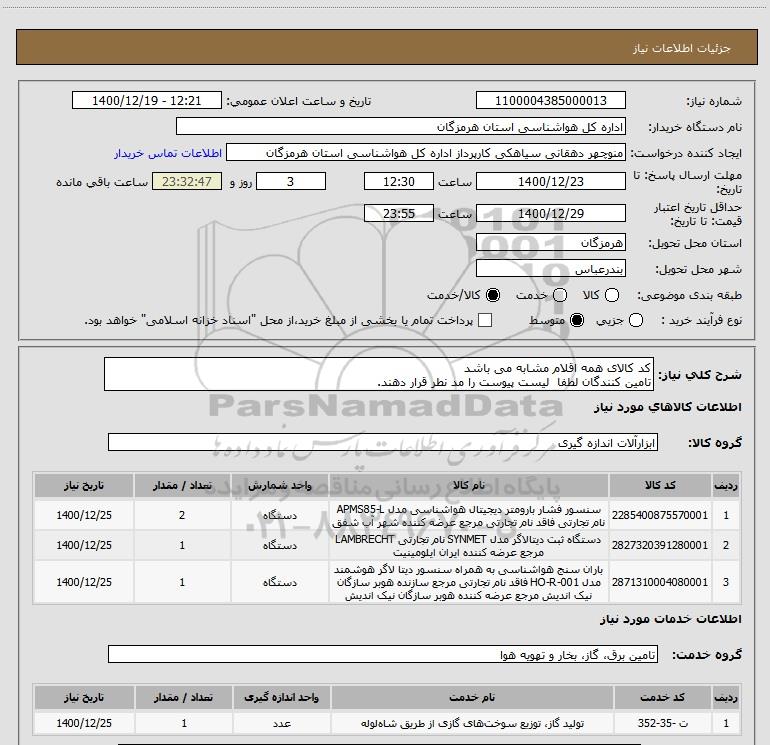Click the buyer organization name field
Viewport: 770px width, 745px height.
point(401,127)
